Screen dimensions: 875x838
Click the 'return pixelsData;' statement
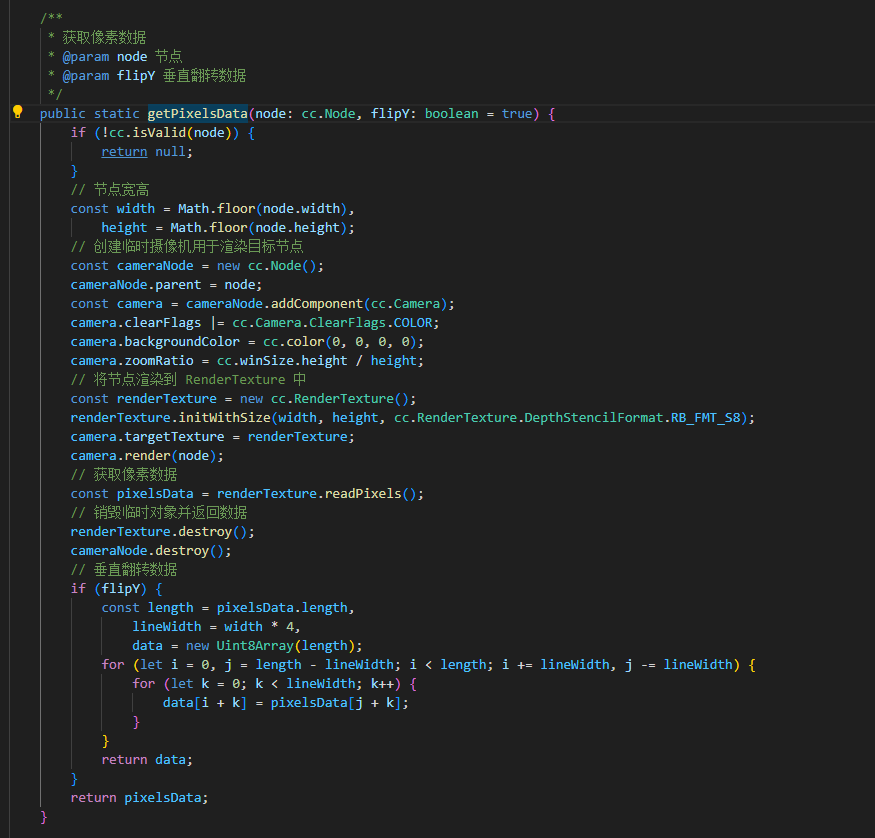pyautogui.click(x=140, y=797)
